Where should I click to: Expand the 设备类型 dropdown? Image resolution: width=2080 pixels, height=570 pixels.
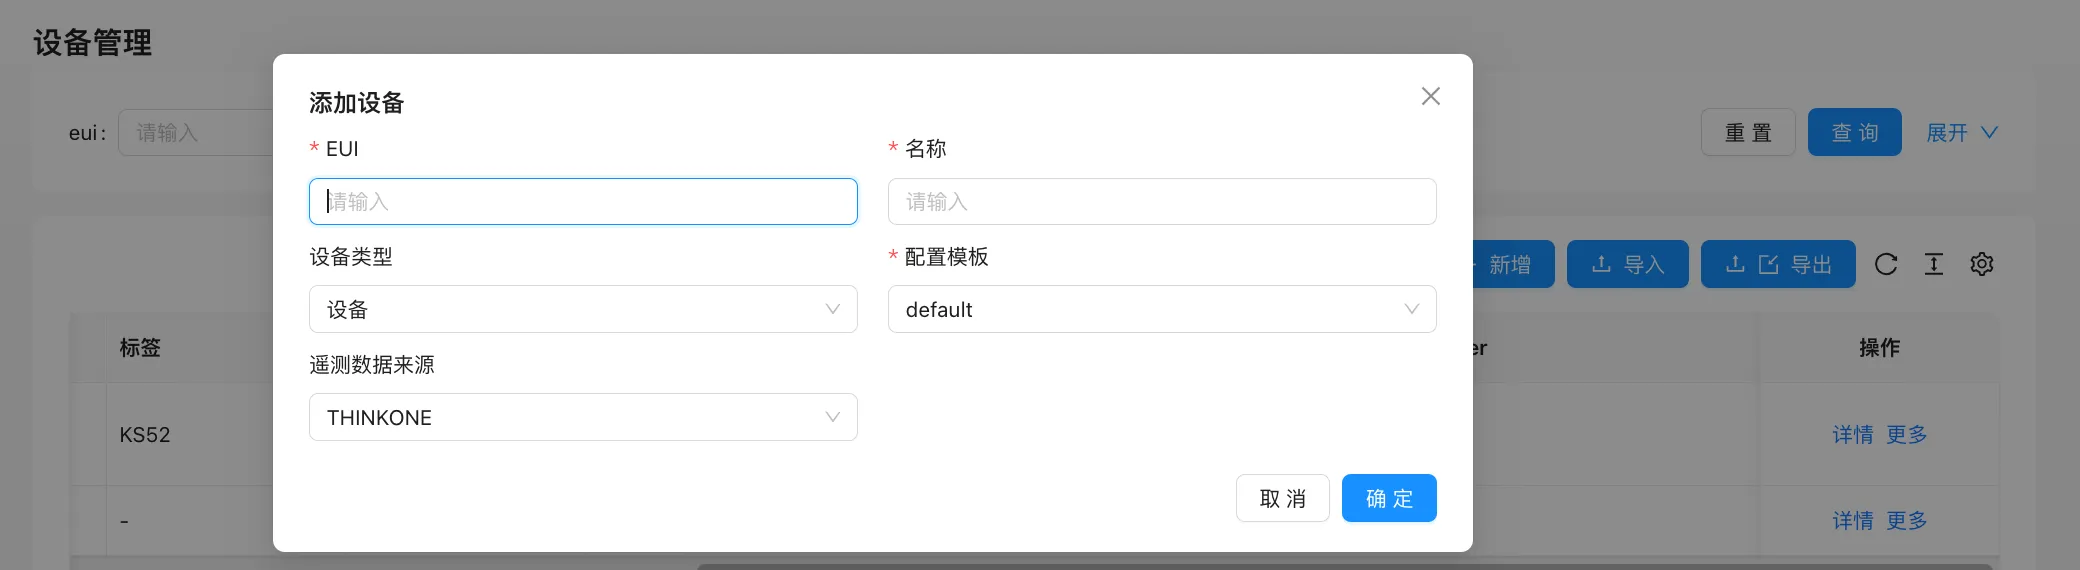coord(583,309)
